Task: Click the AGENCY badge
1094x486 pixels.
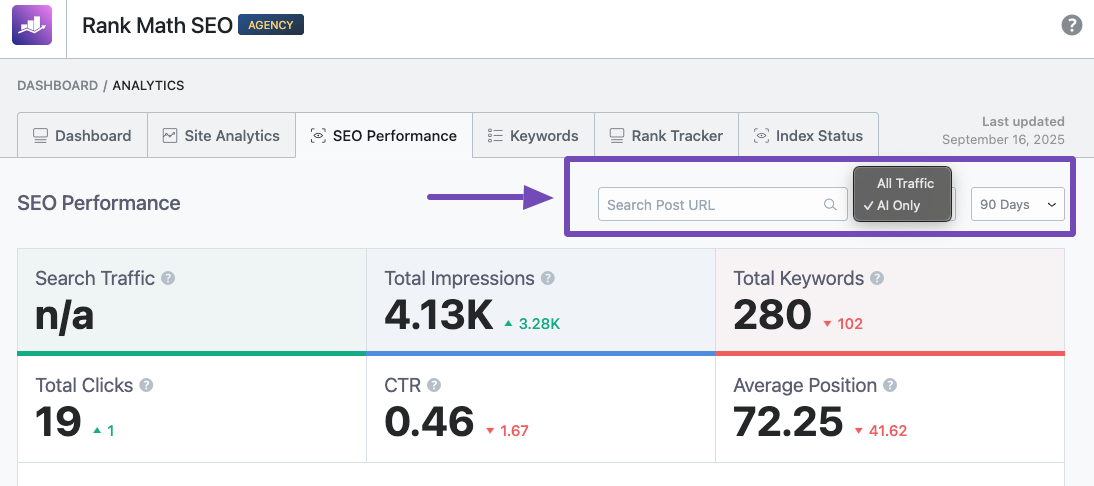Action: click(x=270, y=25)
